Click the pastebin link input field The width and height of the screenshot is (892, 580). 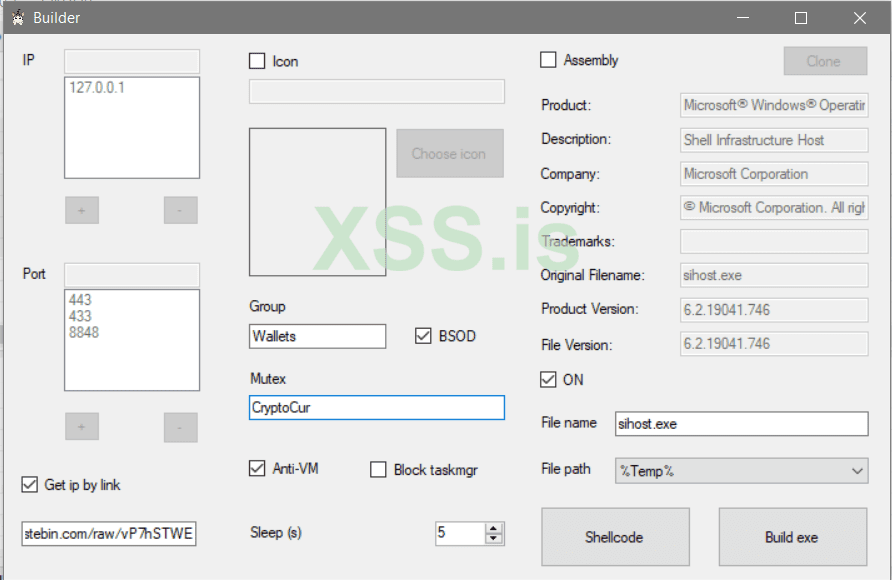(109, 533)
